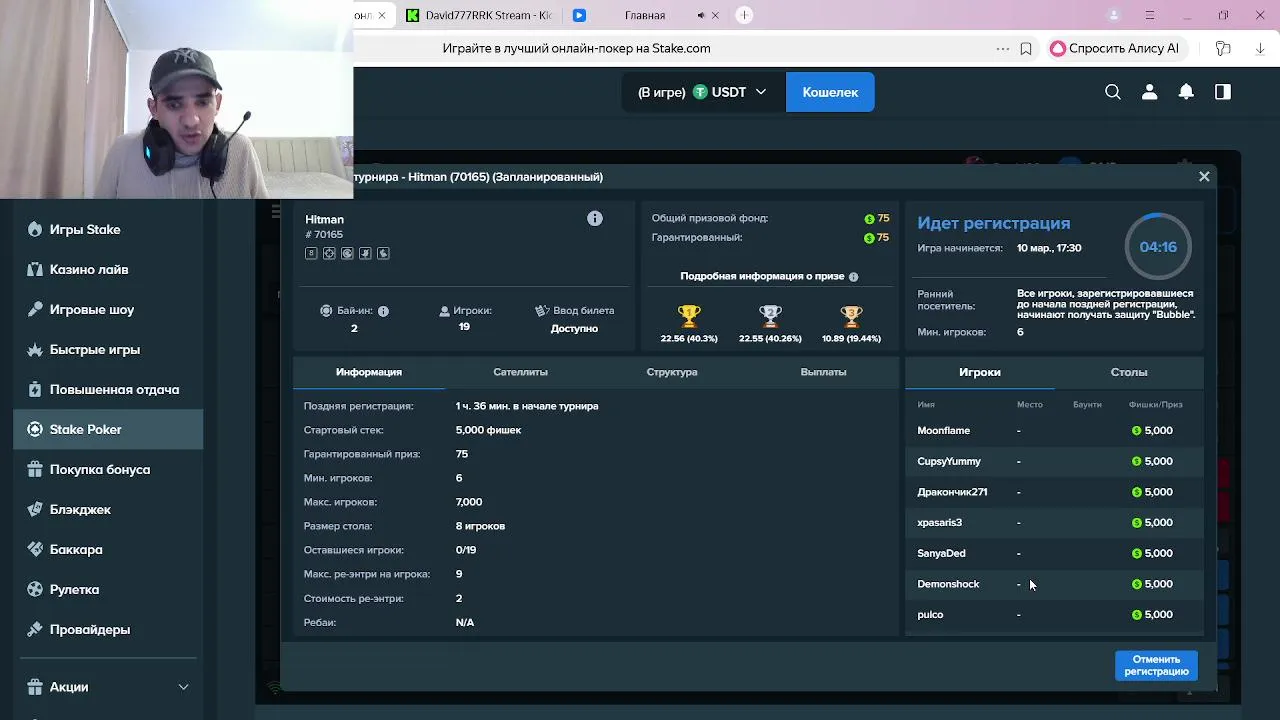1280x720 pixels.
Task: Switch to Информация tab
Action: tap(369, 372)
